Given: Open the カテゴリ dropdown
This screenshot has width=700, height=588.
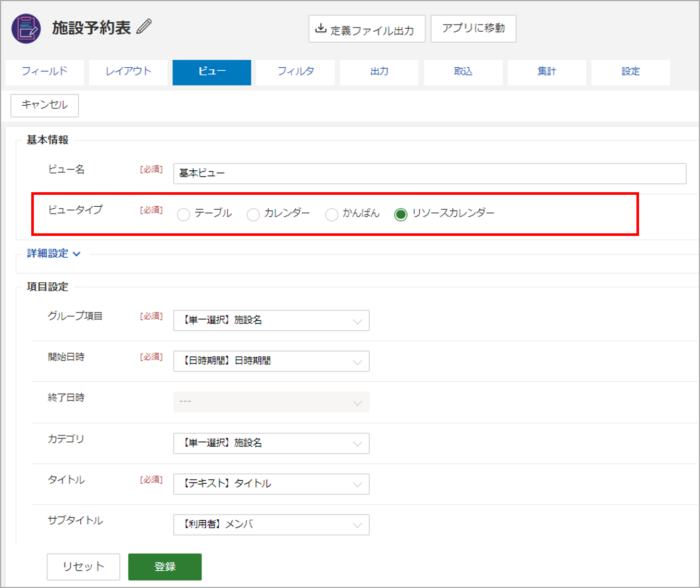Looking at the screenshot, I should coord(271,443).
